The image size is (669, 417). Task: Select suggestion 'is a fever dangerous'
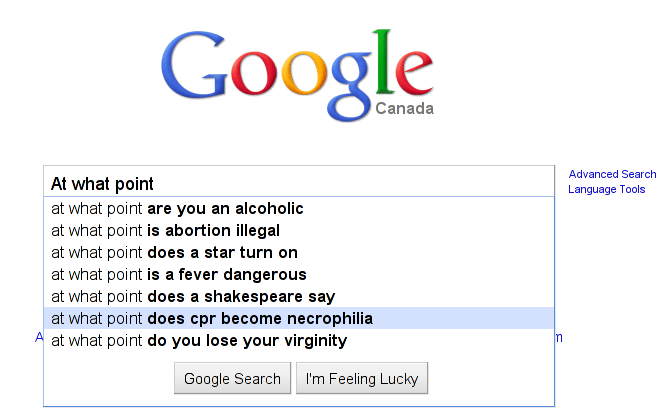(x=179, y=275)
